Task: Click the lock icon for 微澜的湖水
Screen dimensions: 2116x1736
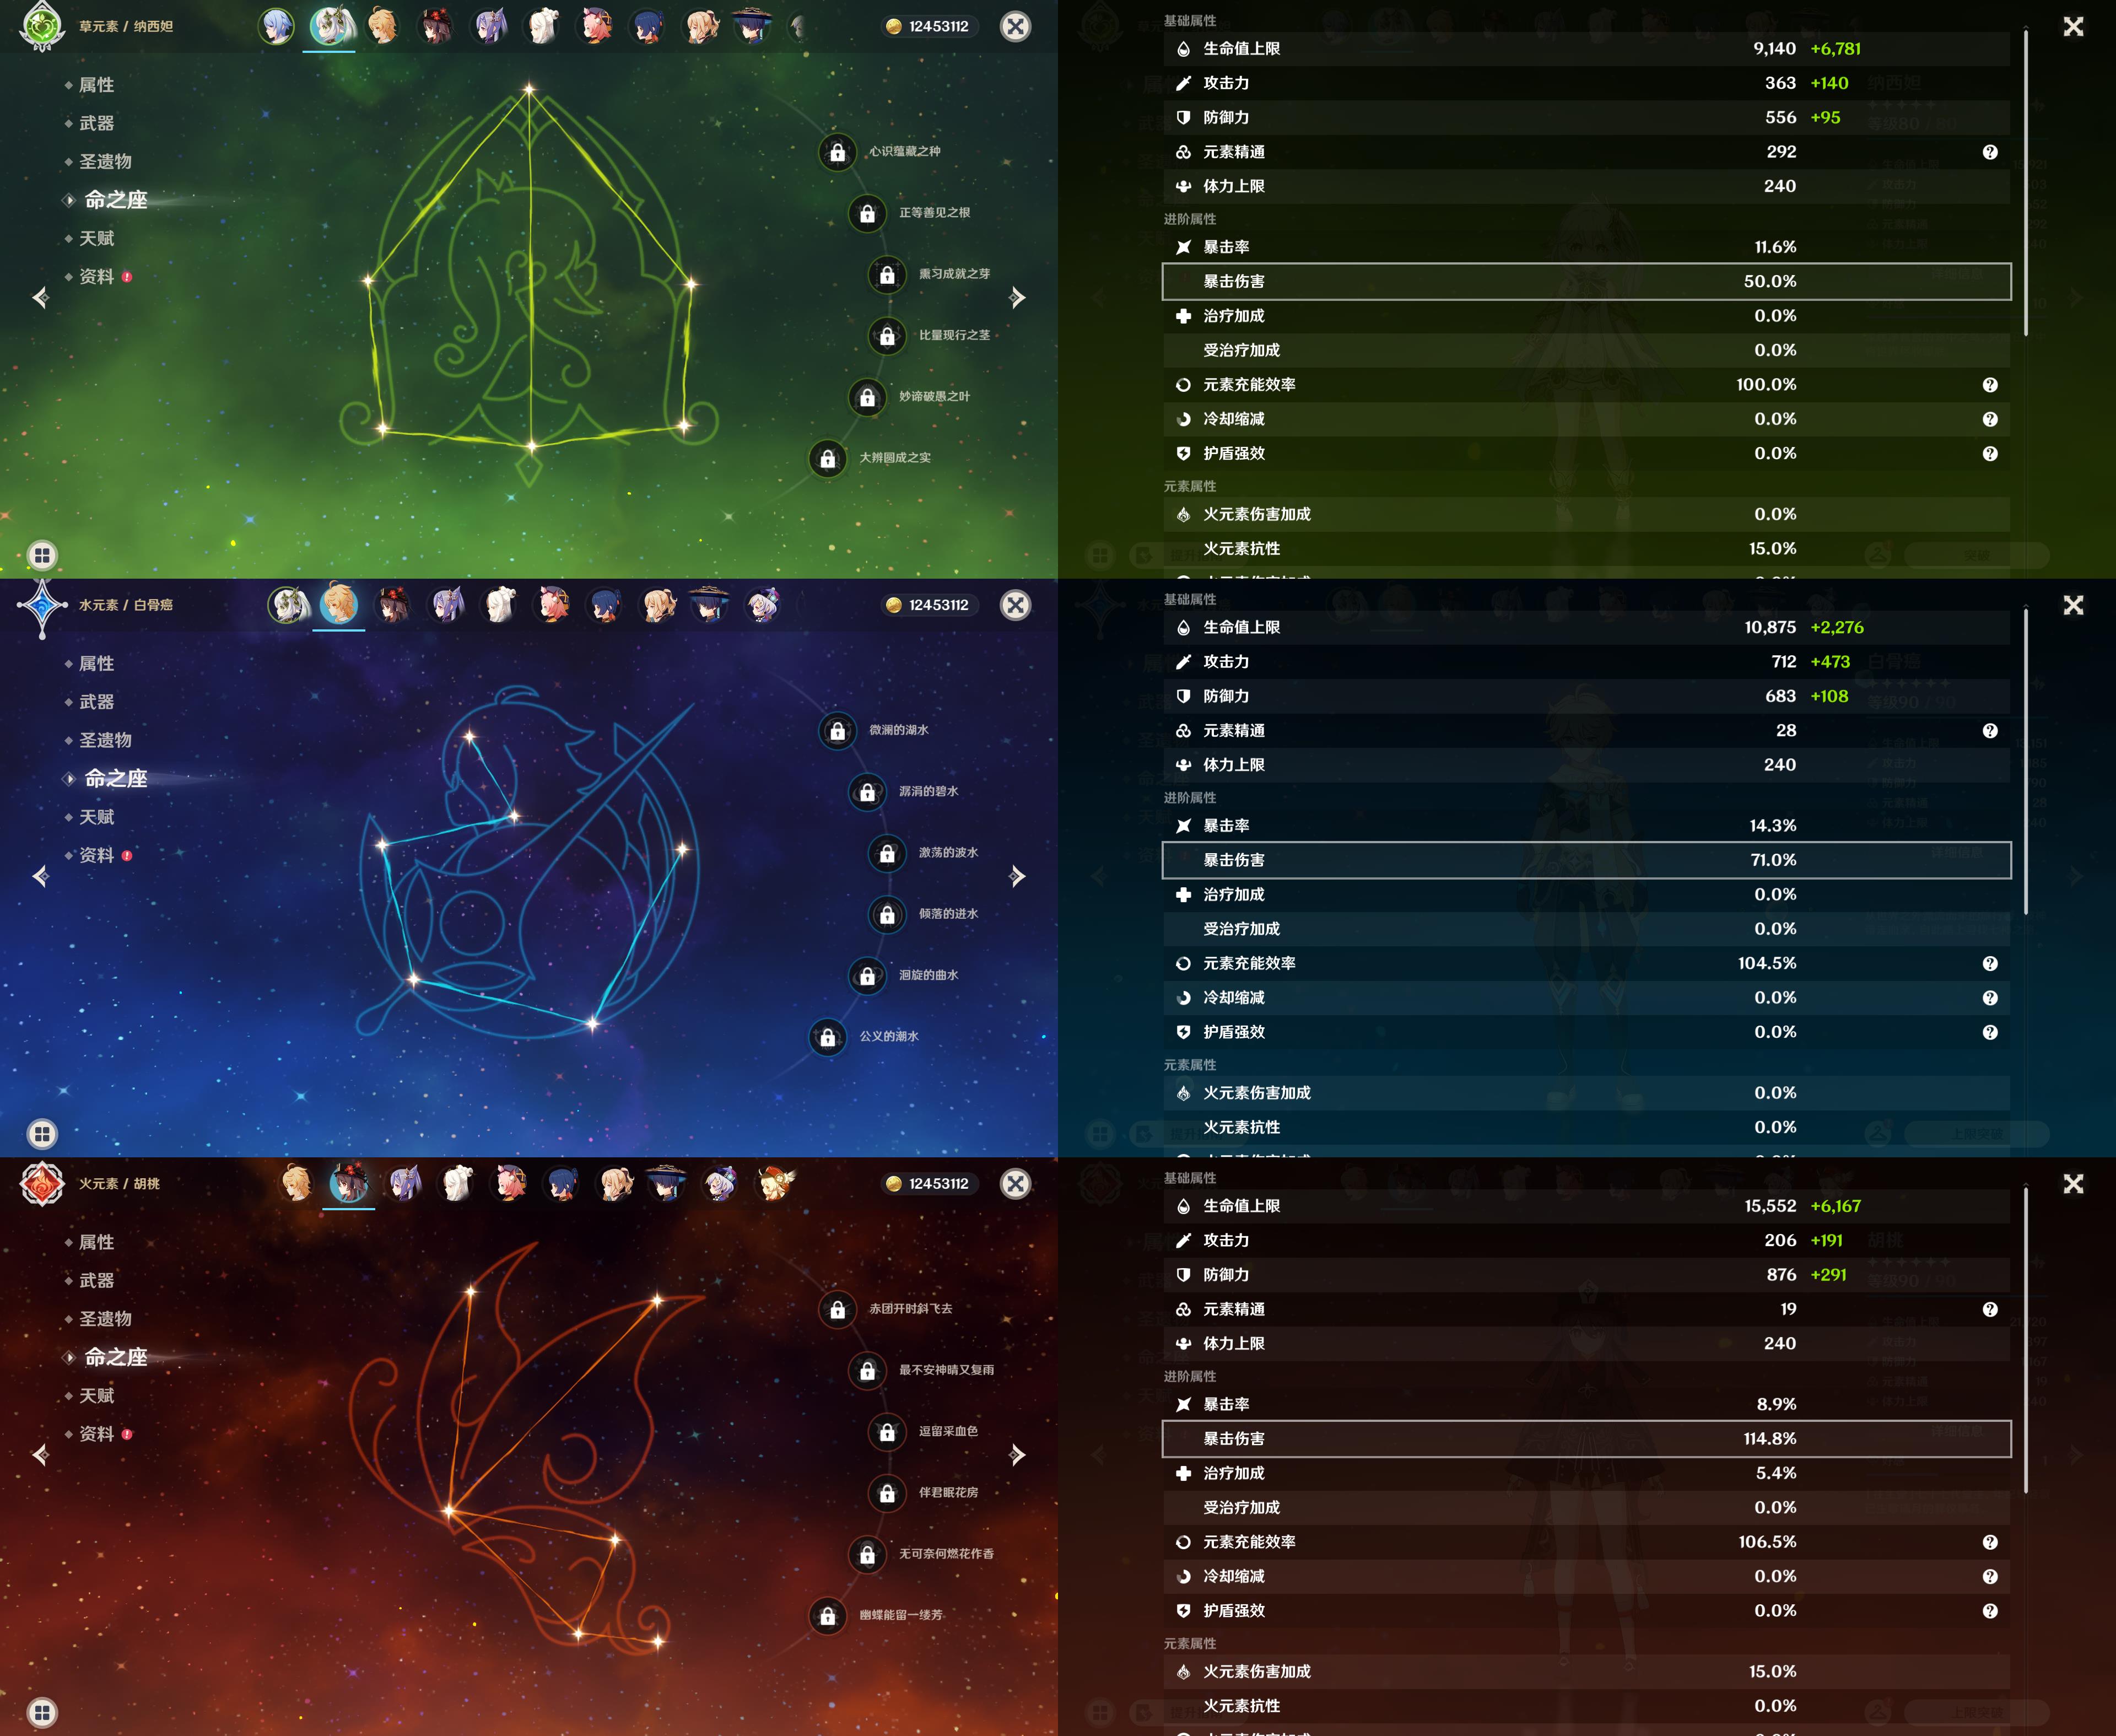Action: [837, 731]
